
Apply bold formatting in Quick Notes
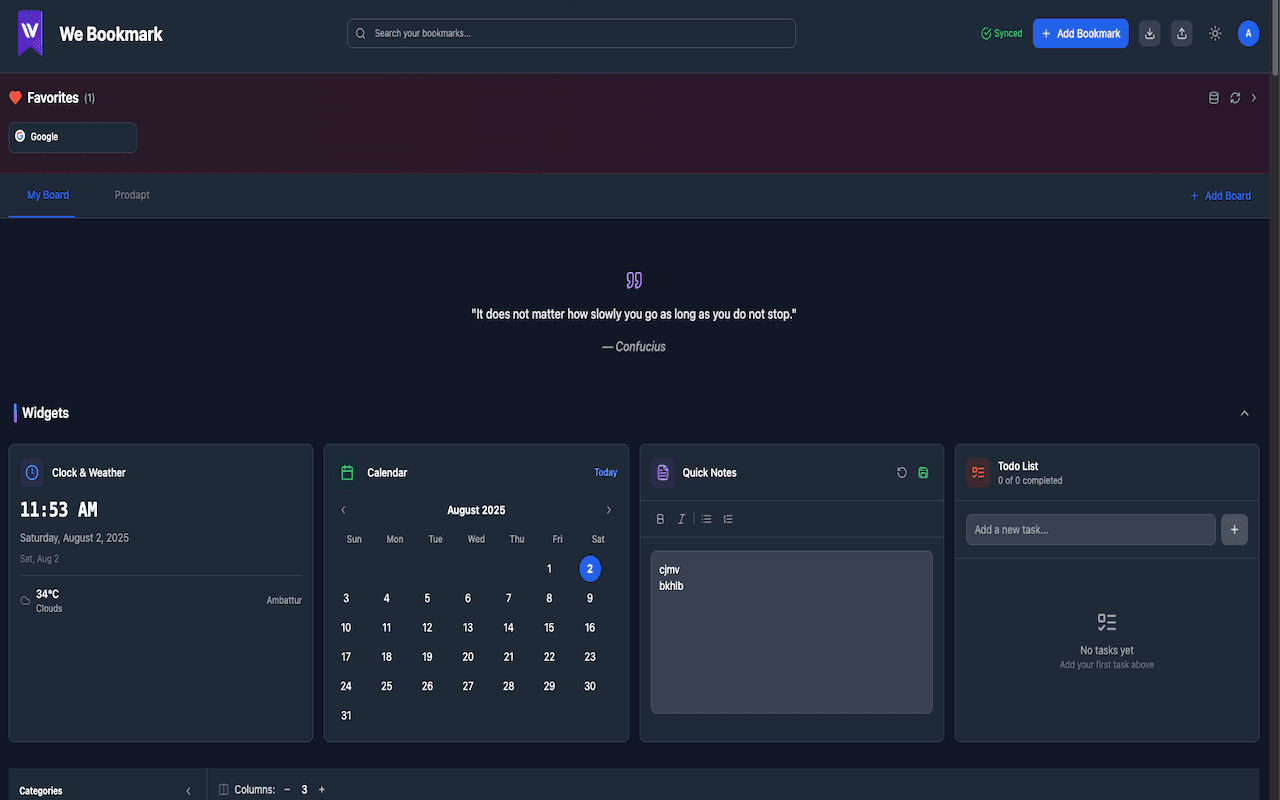point(660,519)
